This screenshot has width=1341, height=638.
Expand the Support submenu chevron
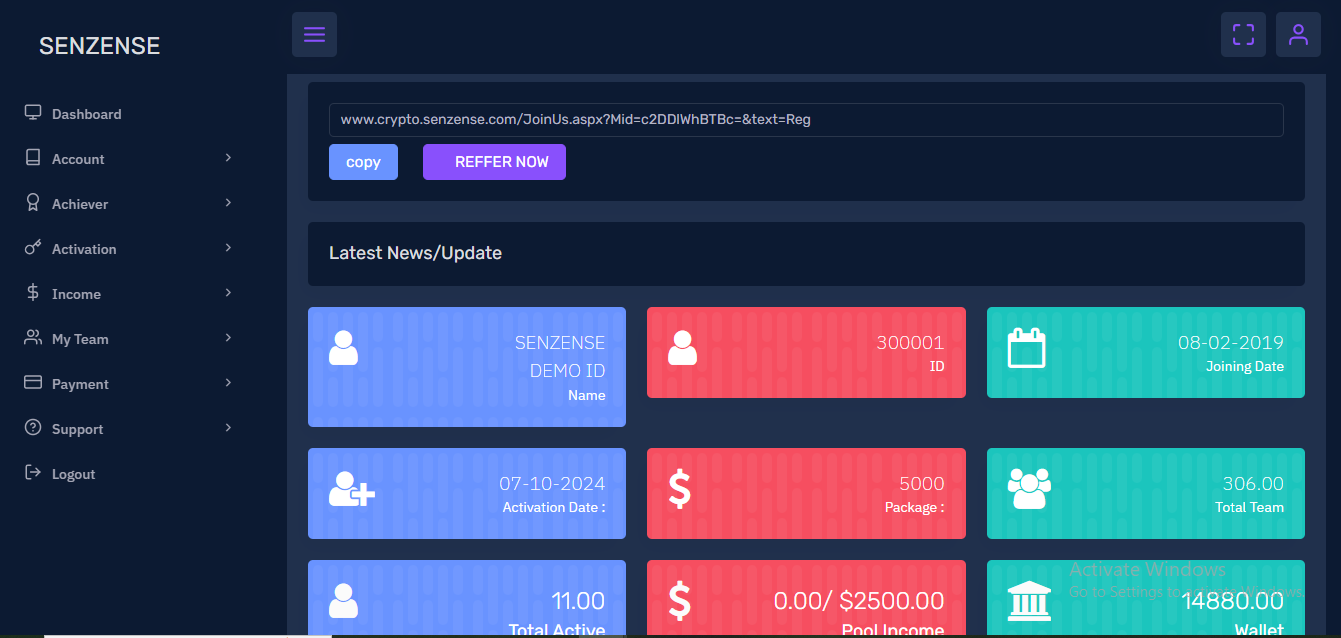click(x=228, y=428)
